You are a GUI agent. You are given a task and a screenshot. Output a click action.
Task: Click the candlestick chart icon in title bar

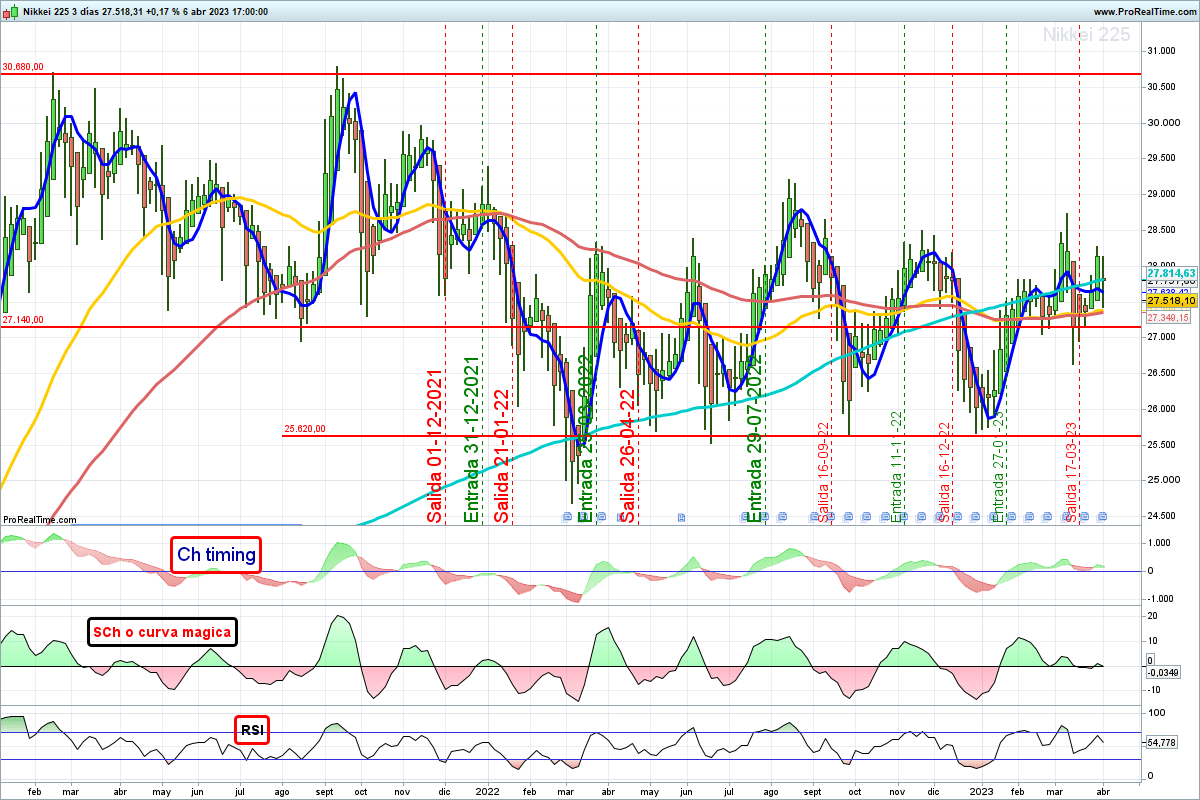[9, 11]
